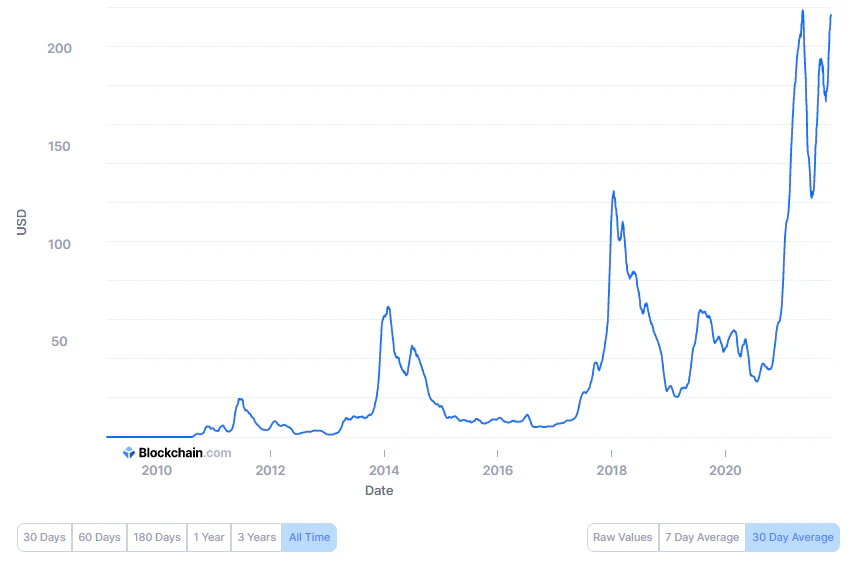This screenshot has width=863, height=562.
Task: Choose the 180 Days range
Action: pyautogui.click(x=157, y=537)
